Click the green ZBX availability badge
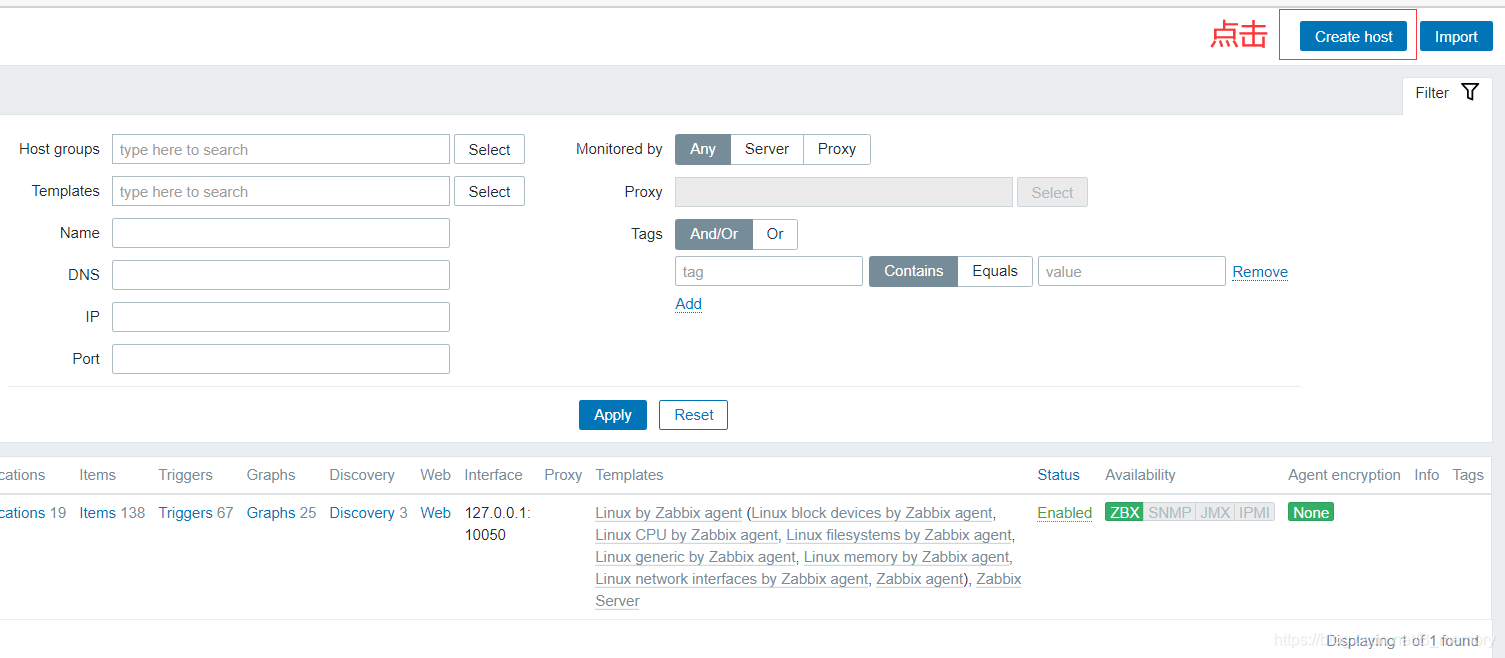1505x658 pixels. pyautogui.click(x=1124, y=513)
